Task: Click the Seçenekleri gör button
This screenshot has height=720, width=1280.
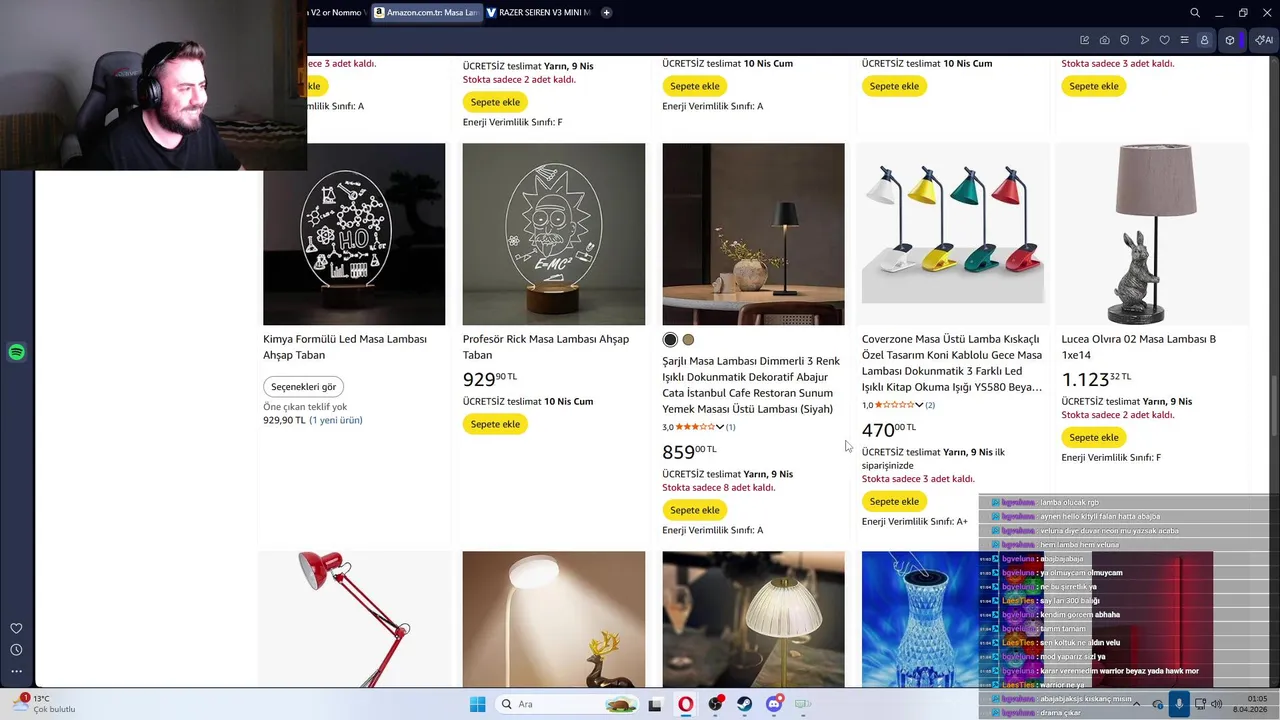Action: [x=304, y=387]
